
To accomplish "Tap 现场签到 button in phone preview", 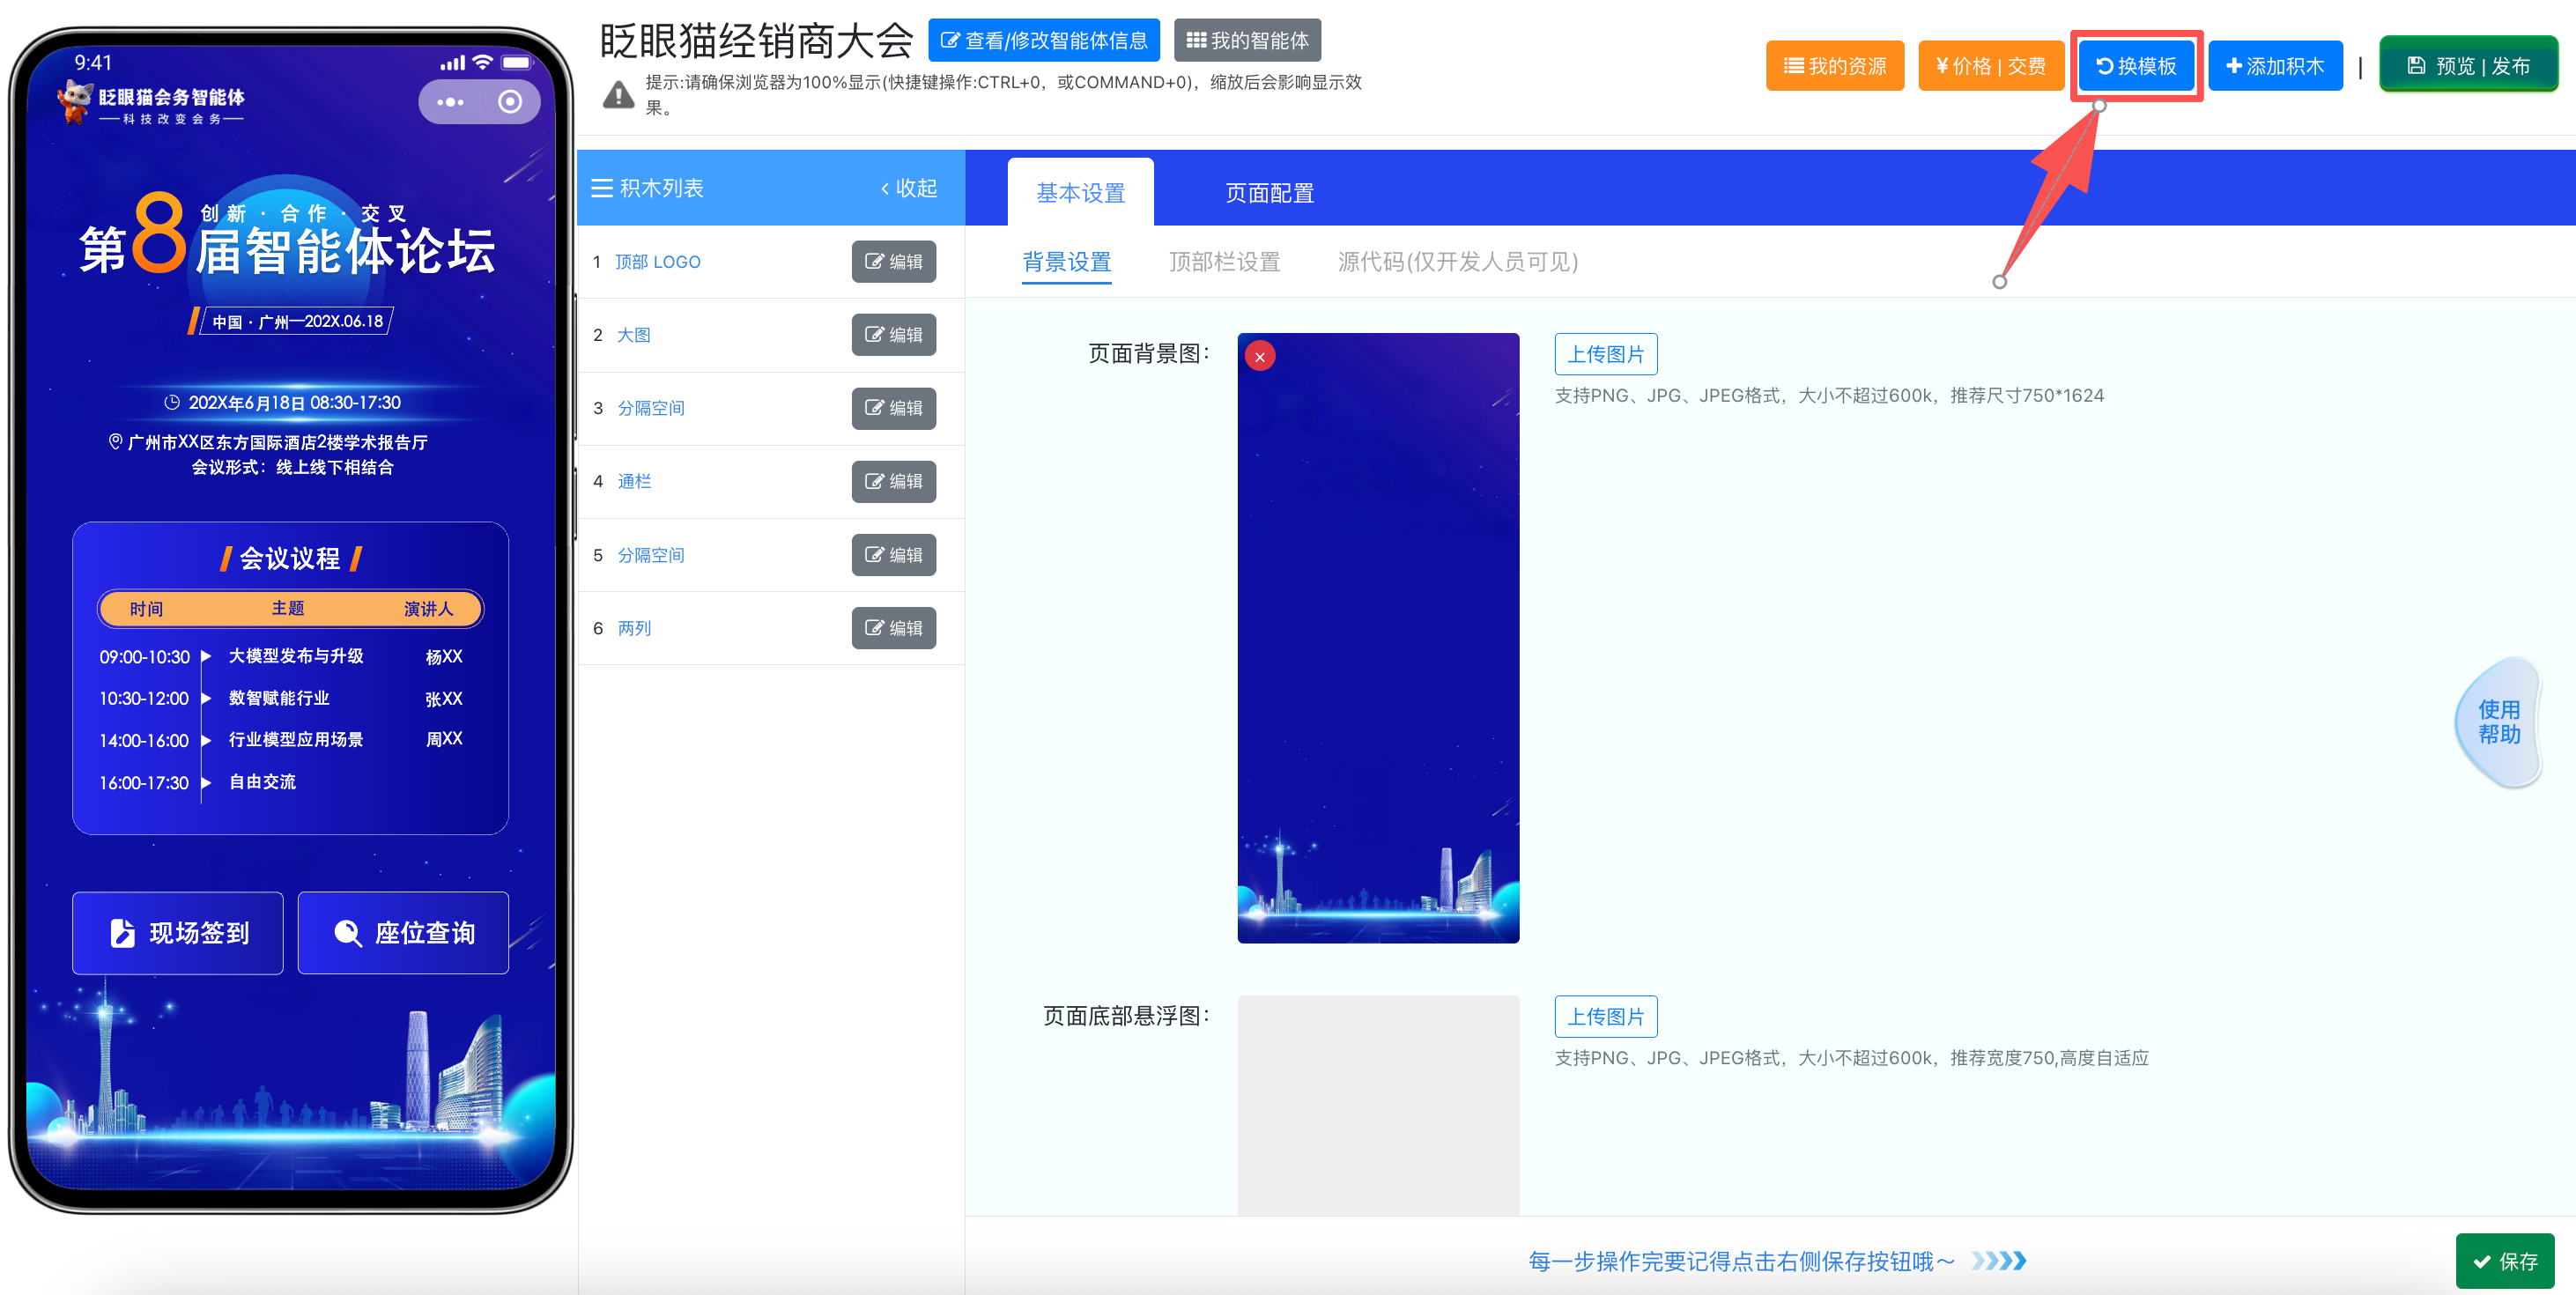I will tap(178, 932).
